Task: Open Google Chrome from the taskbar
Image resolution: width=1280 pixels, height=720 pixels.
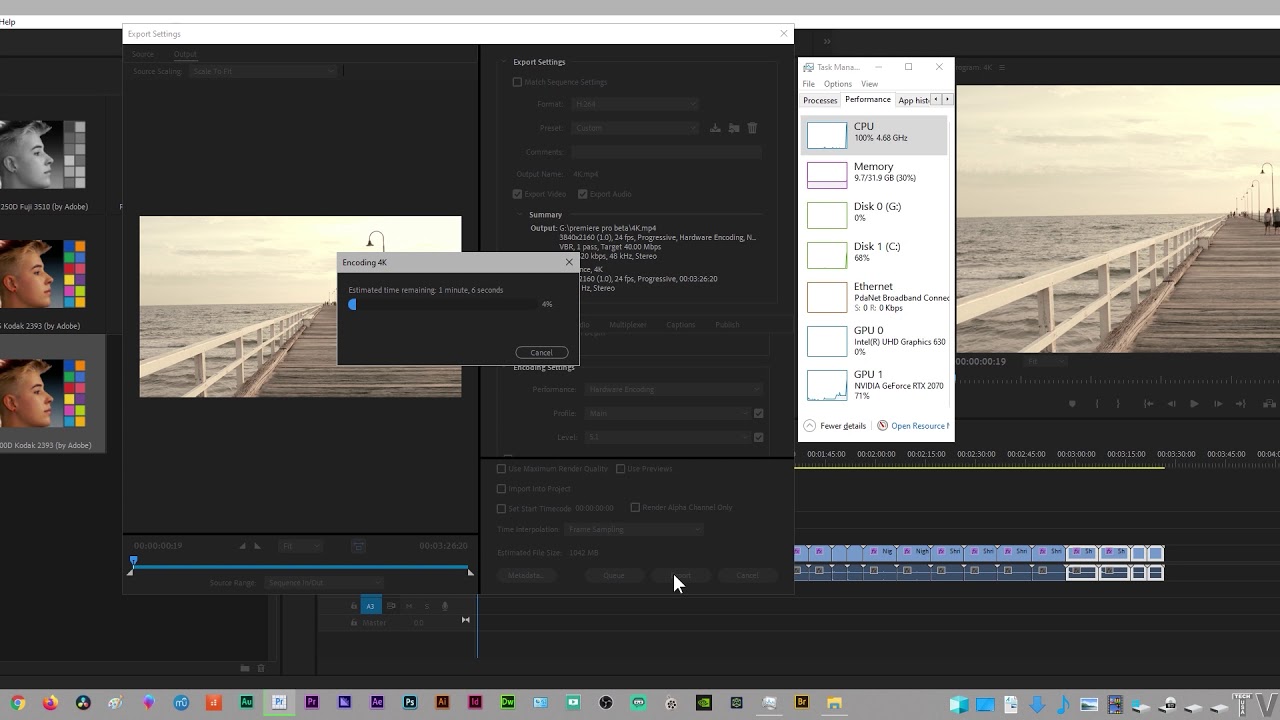Action: click(x=18, y=703)
